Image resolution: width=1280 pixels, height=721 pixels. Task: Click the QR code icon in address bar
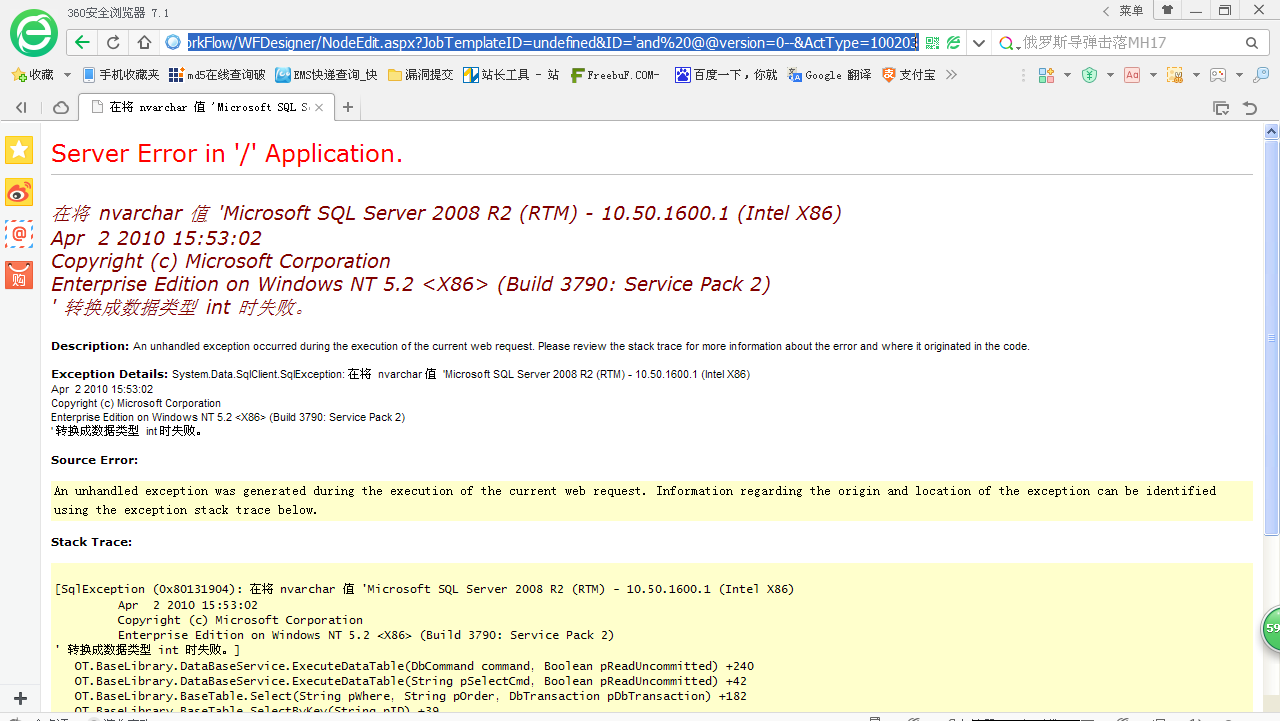tap(932, 43)
